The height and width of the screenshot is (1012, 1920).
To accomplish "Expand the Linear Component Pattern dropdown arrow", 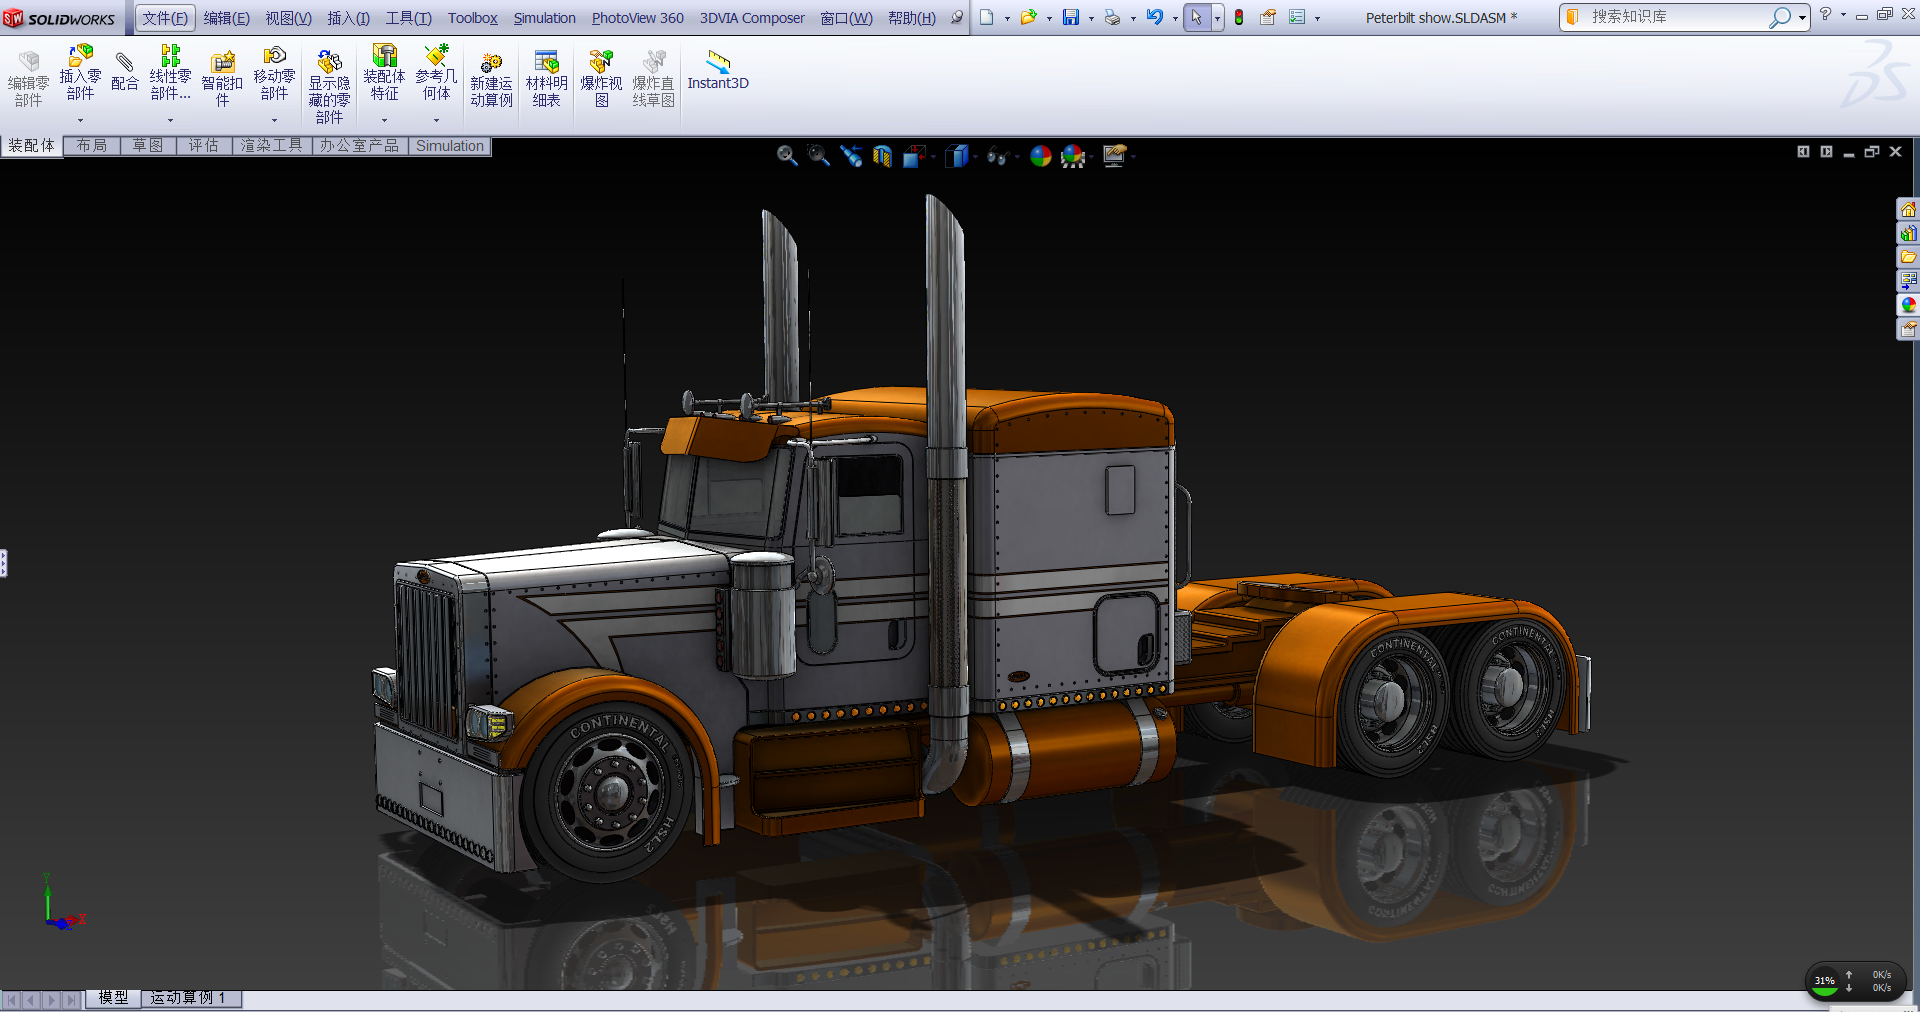I will (x=170, y=120).
